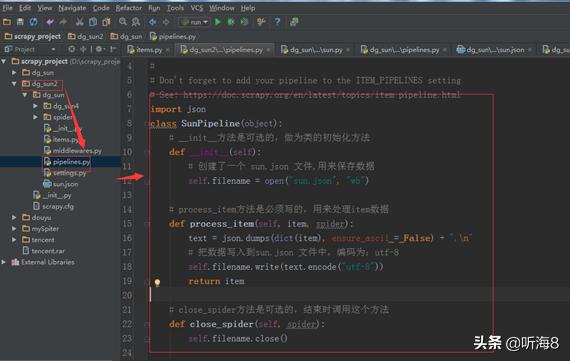Click pipelines.py in the breadcrumb bar

point(173,36)
